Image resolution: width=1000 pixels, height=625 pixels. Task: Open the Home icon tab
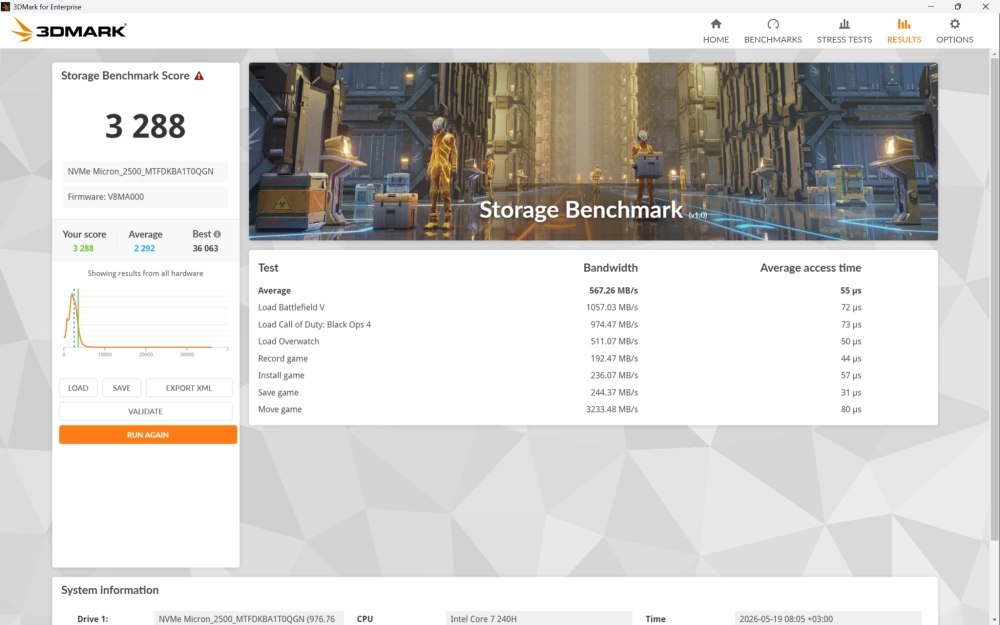[716, 24]
